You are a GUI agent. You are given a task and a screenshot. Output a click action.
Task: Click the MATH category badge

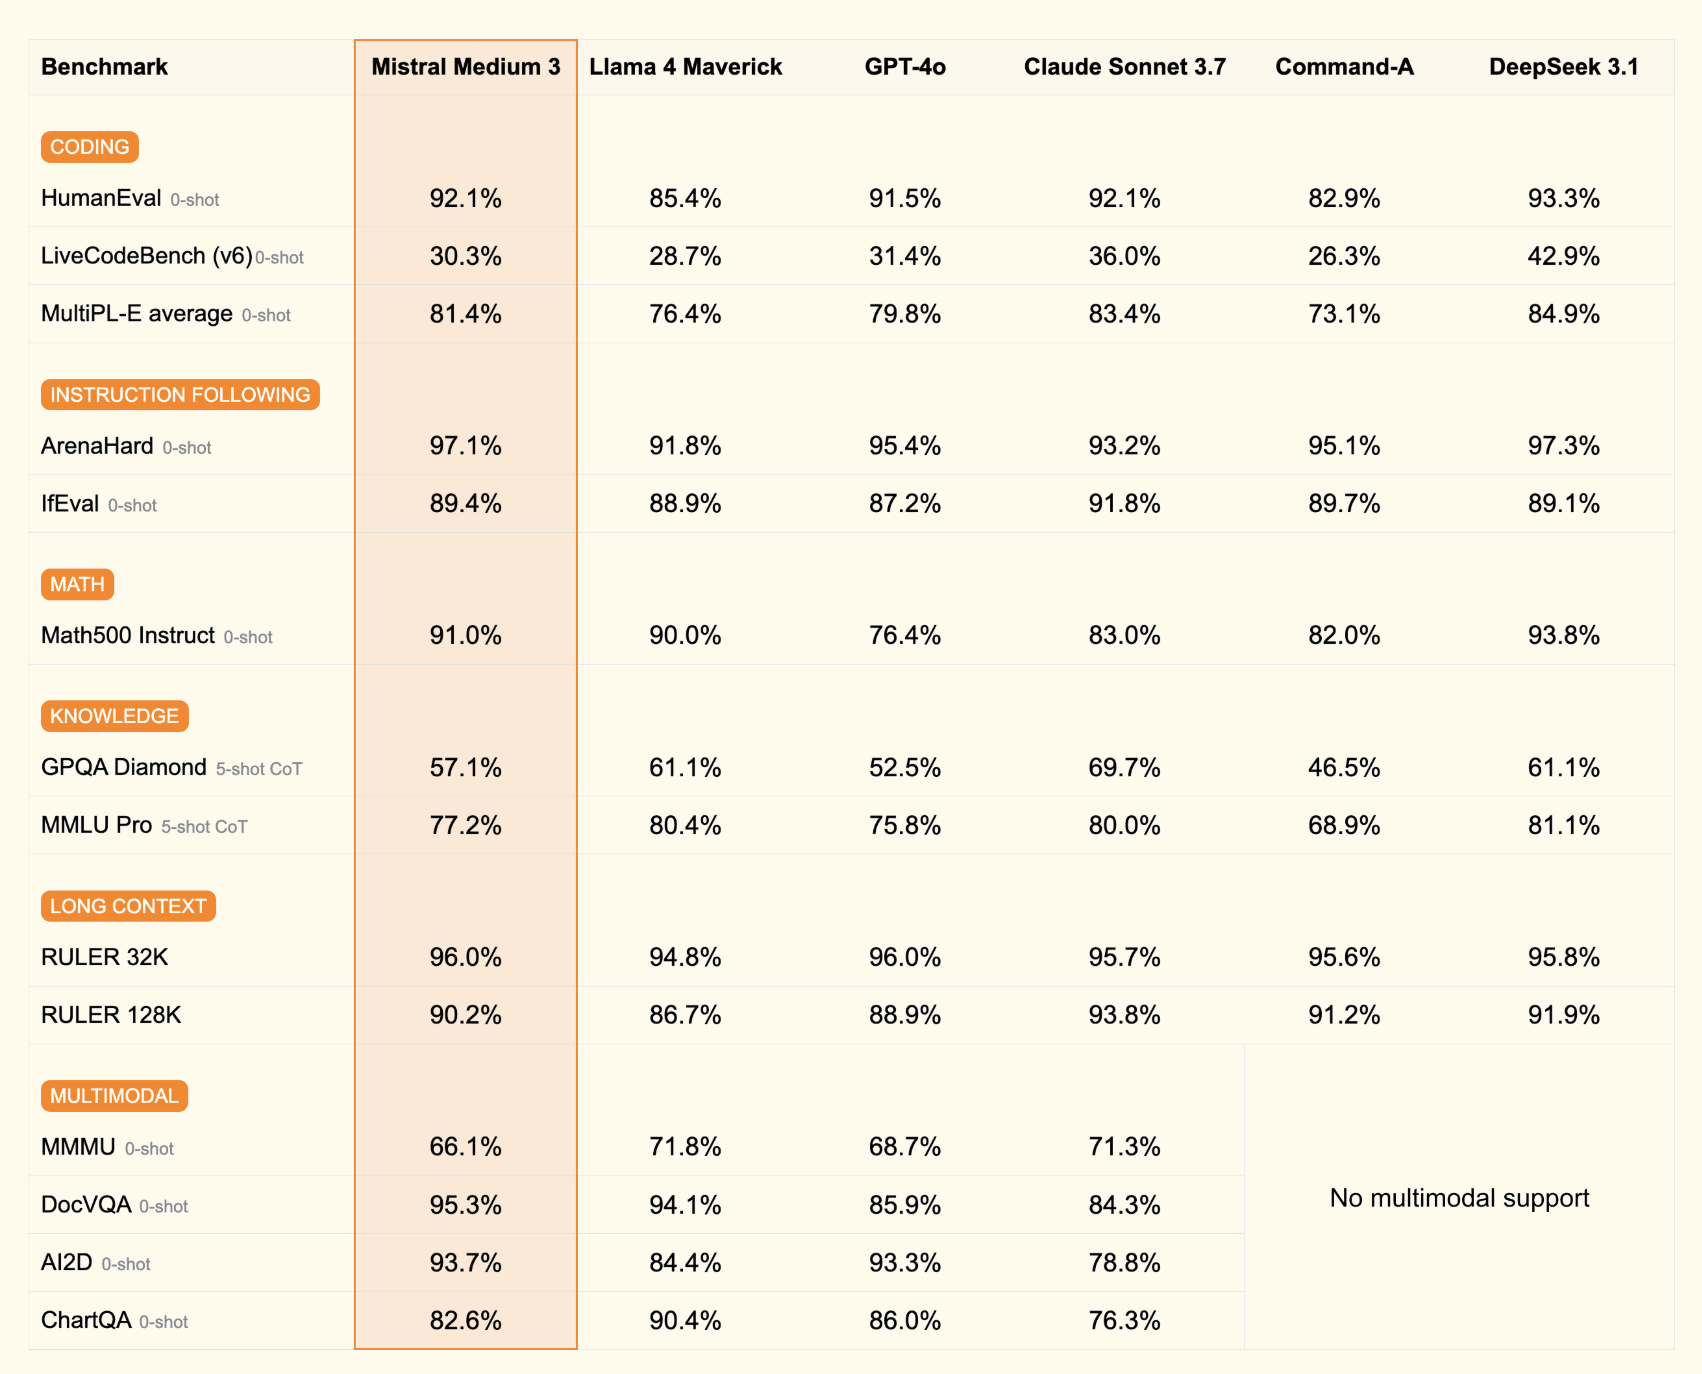pos(77,584)
